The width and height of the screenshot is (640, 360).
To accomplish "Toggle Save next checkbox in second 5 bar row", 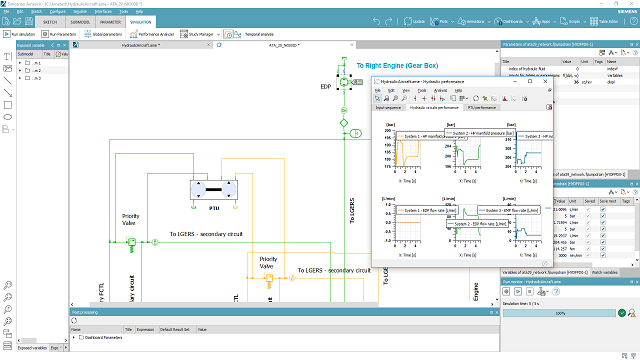I will pos(603,229).
